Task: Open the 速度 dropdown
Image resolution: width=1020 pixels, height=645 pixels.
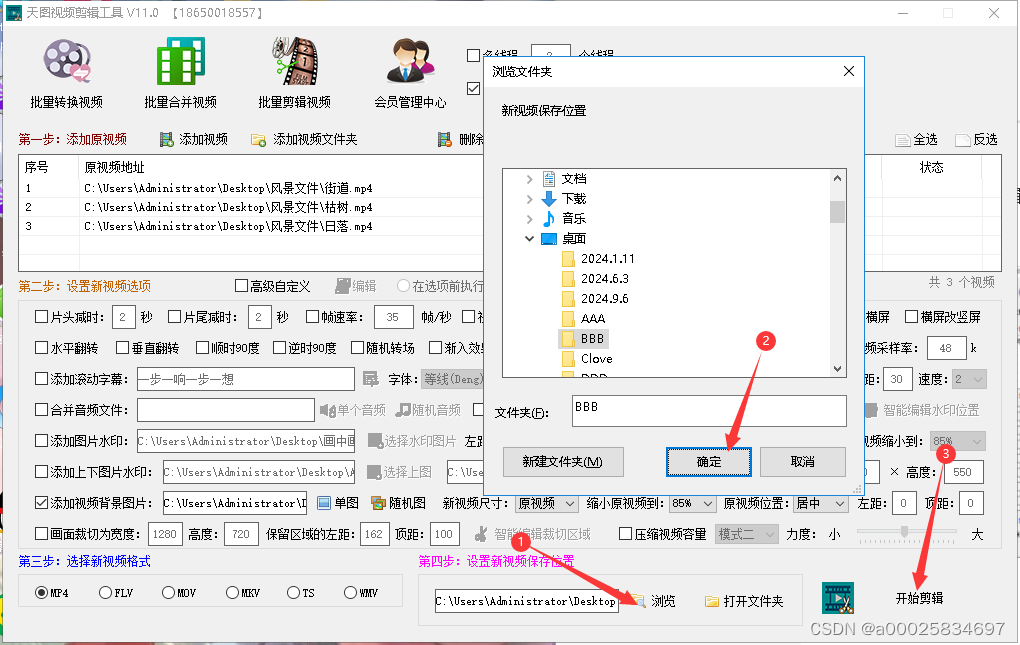Action: tap(969, 379)
